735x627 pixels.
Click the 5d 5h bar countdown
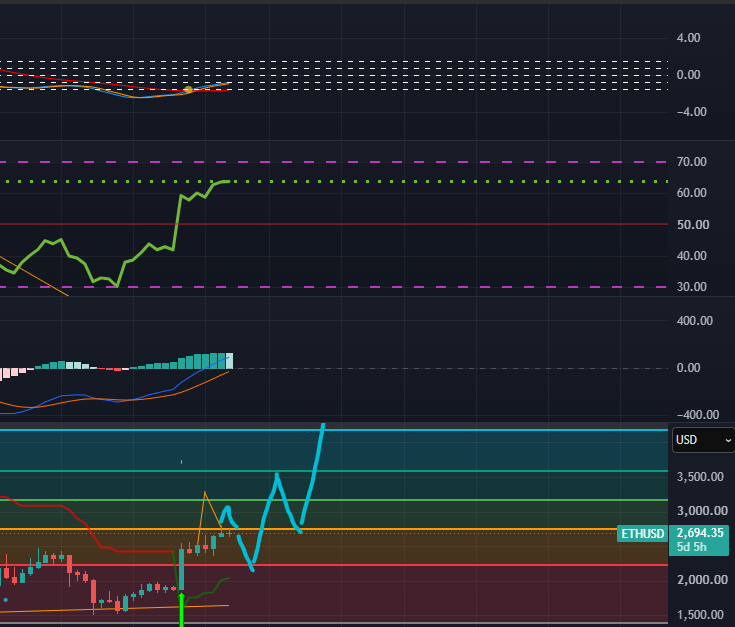pos(691,546)
